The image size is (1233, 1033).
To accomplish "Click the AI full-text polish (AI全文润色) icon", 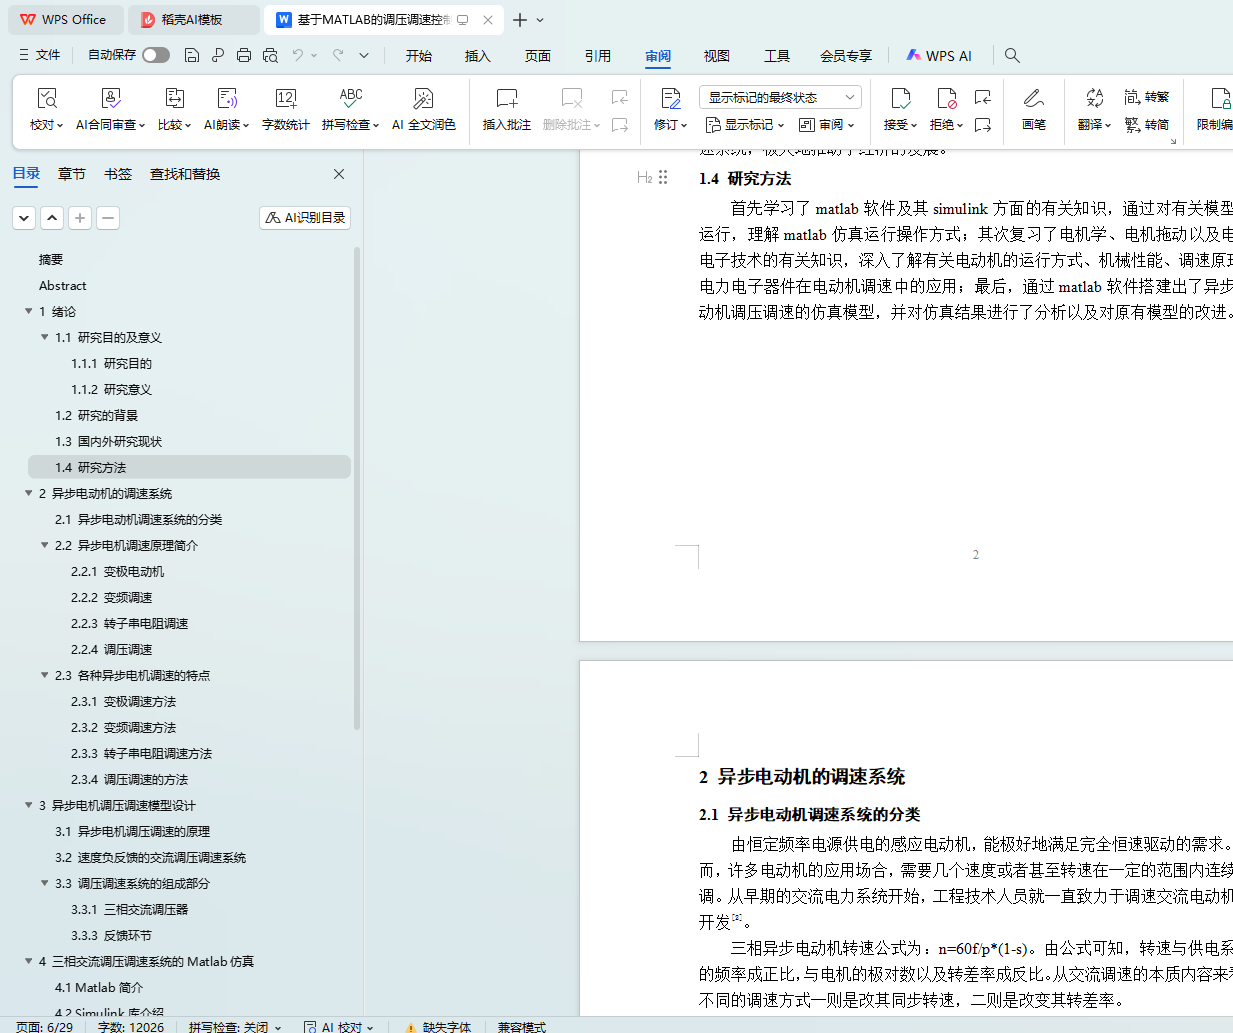I will pos(423,99).
